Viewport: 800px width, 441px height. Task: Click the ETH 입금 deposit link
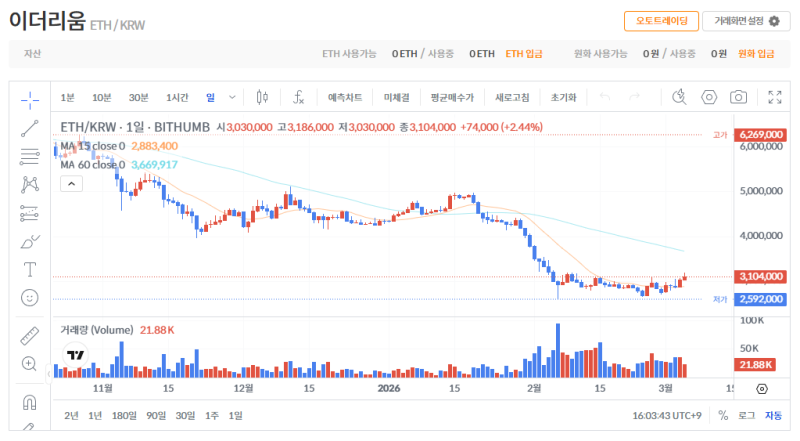click(524, 54)
